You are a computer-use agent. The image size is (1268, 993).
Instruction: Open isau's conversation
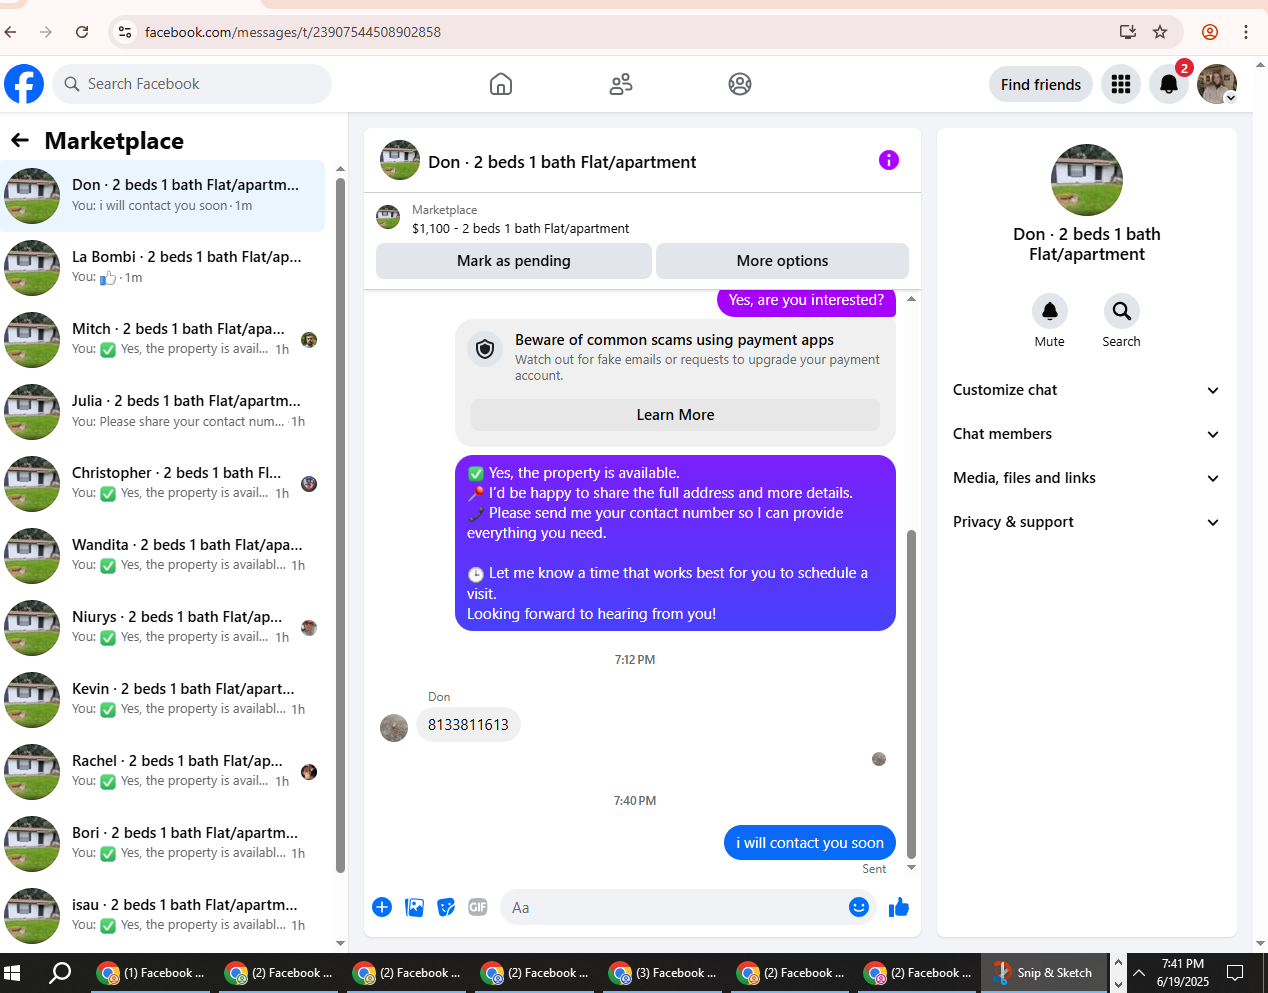[164, 916]
